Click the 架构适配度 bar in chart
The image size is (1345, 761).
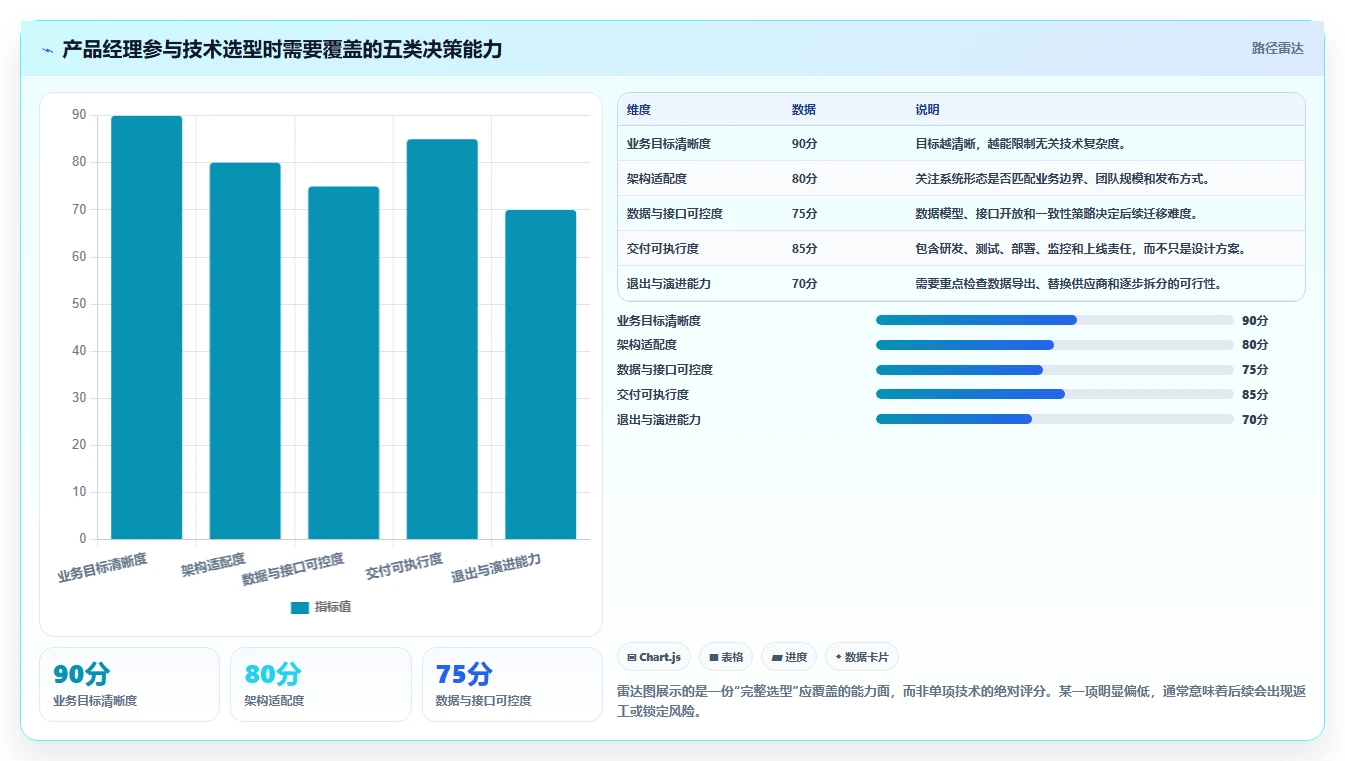(x=245, y=351)
